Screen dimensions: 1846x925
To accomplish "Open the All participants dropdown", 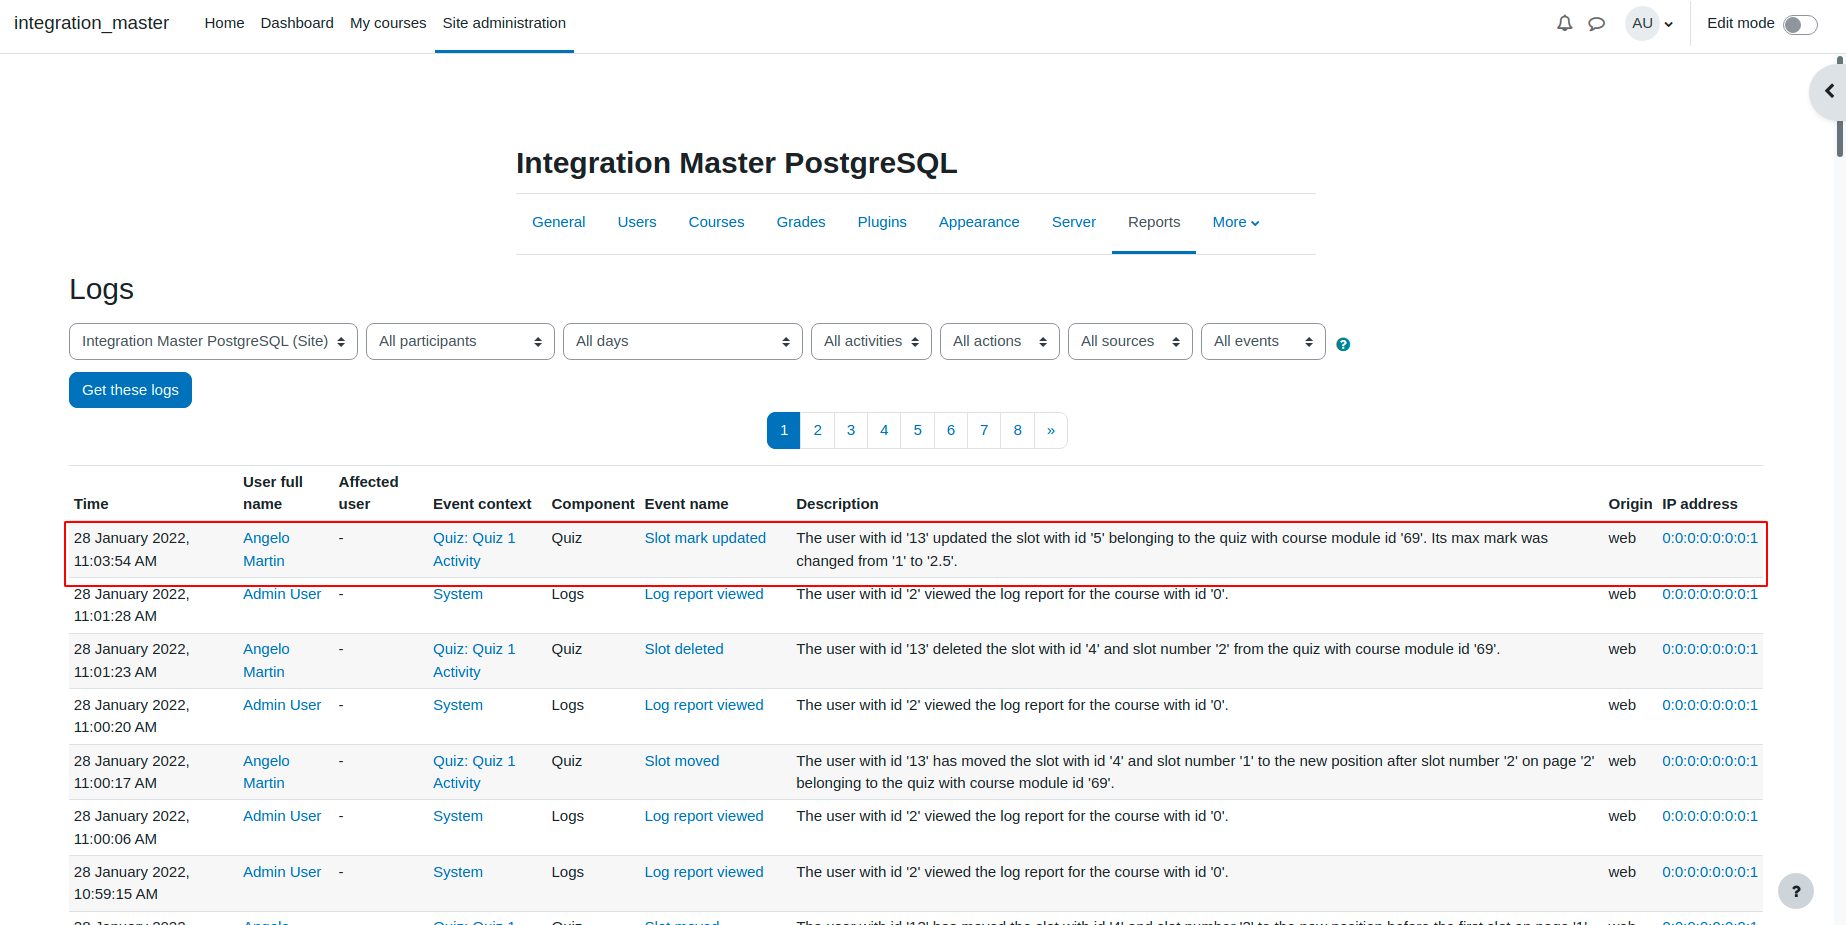I will tap(460, 341).
